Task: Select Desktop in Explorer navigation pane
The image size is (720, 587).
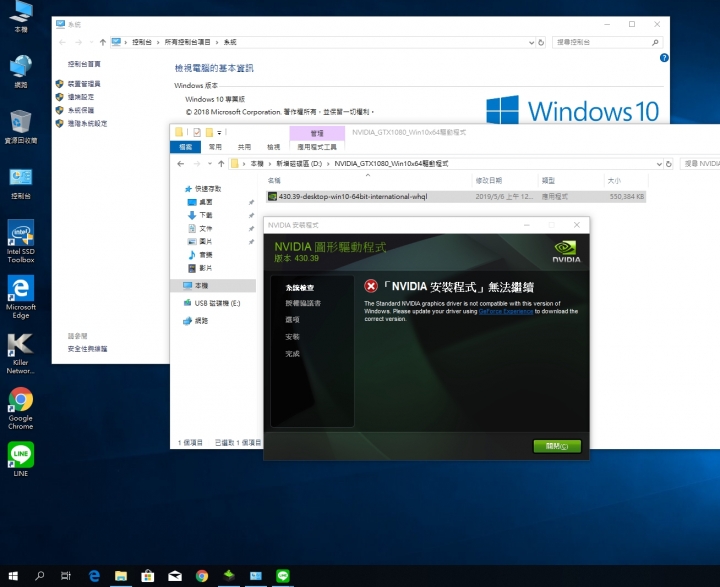Action: click(x=206, y=202)
